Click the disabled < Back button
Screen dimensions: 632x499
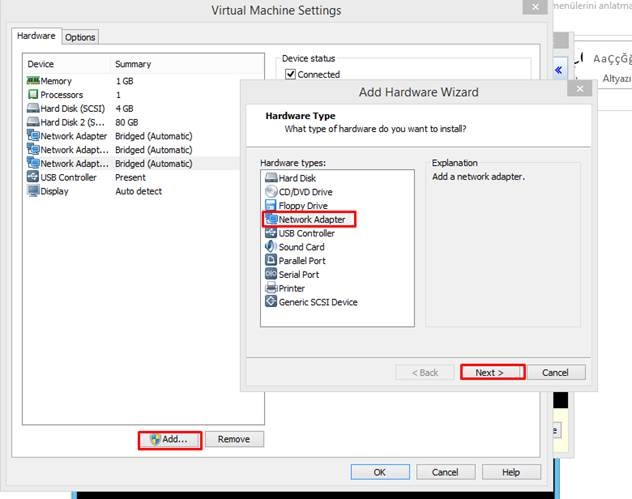(425, 372)
